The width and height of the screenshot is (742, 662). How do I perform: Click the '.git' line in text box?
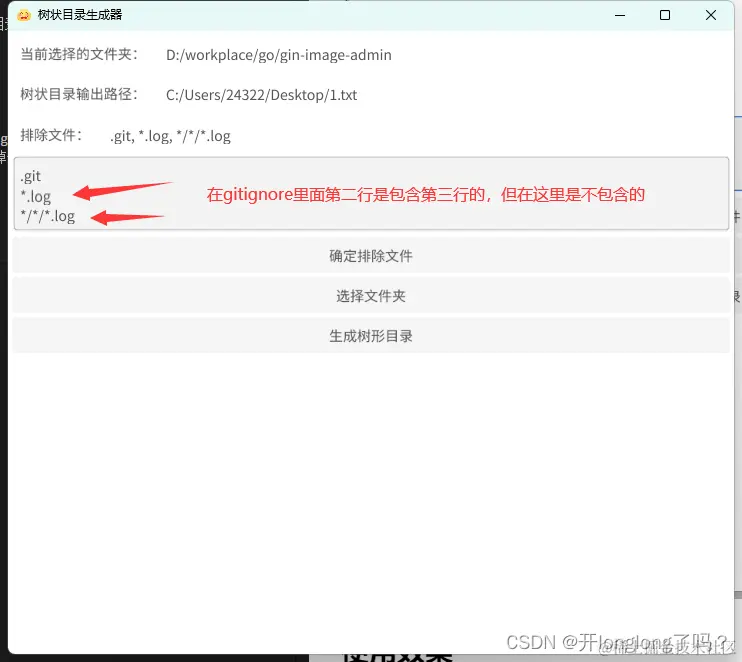pyautogui.click(x=31, y=176)
